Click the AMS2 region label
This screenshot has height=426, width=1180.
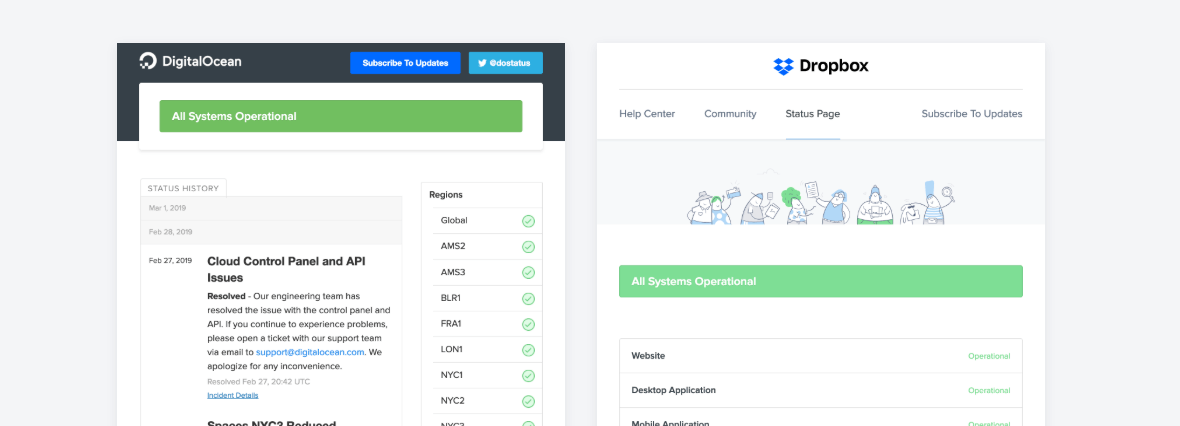pos(453,246)
